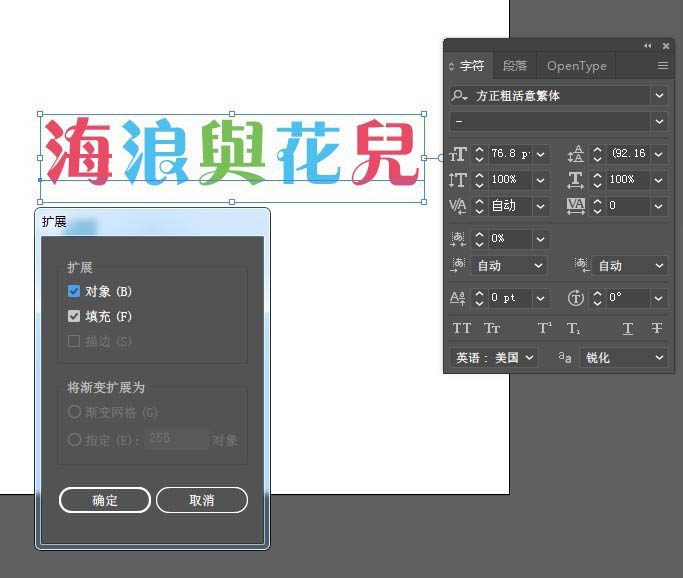This screenshot has width=683, height=578.
Task: Click the rotation 0° value field
Action: (628, 298)
